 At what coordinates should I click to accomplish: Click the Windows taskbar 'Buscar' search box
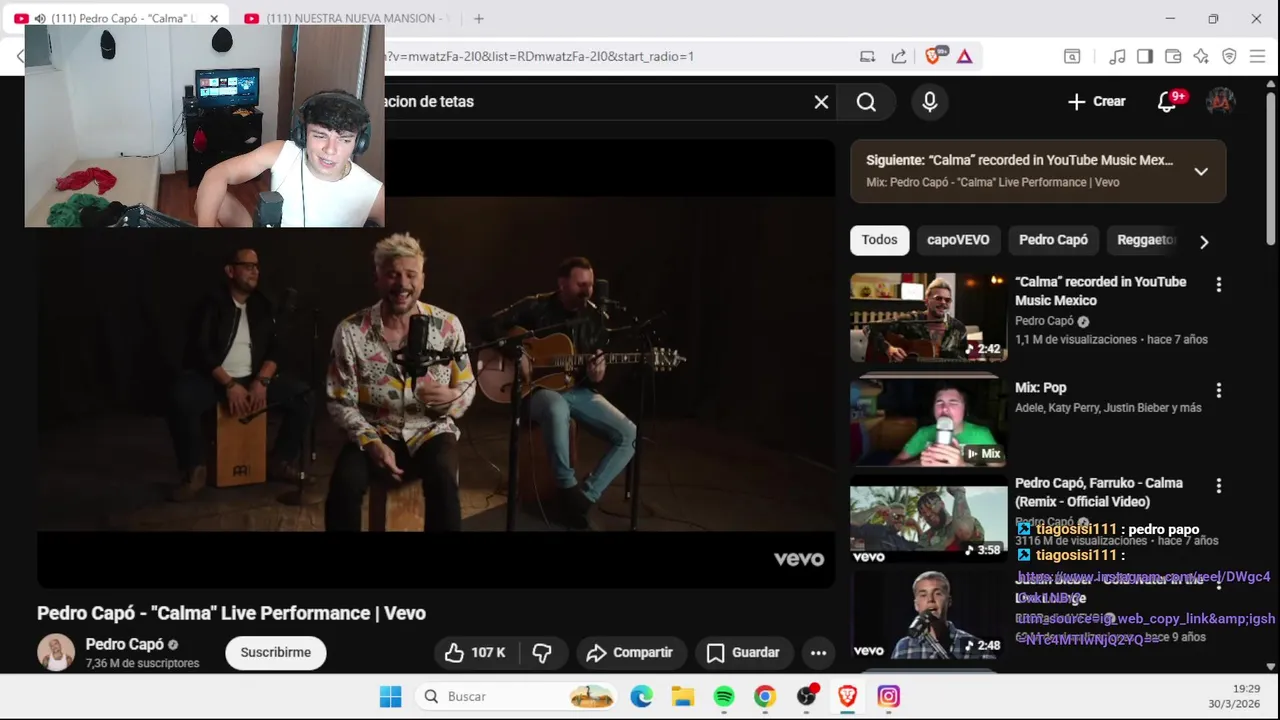517,696
